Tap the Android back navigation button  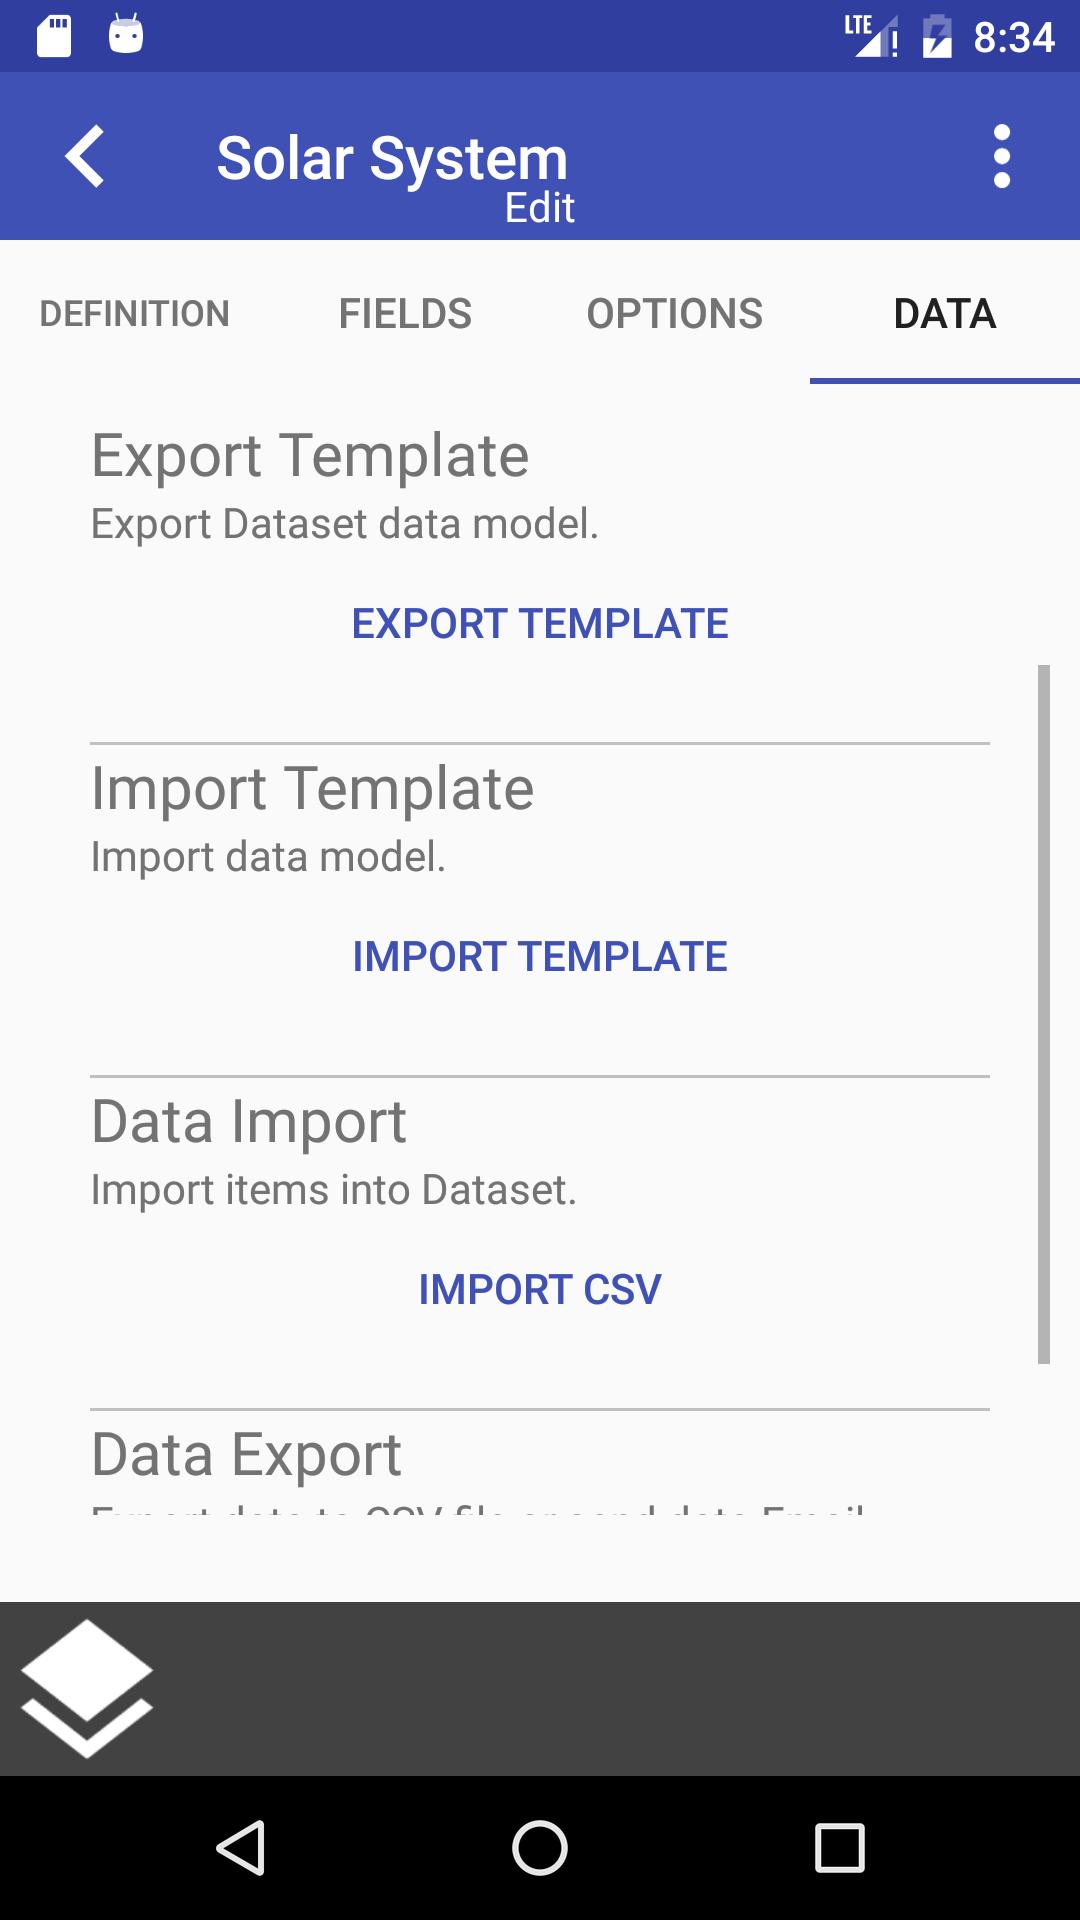click(x=241, y=1847)
